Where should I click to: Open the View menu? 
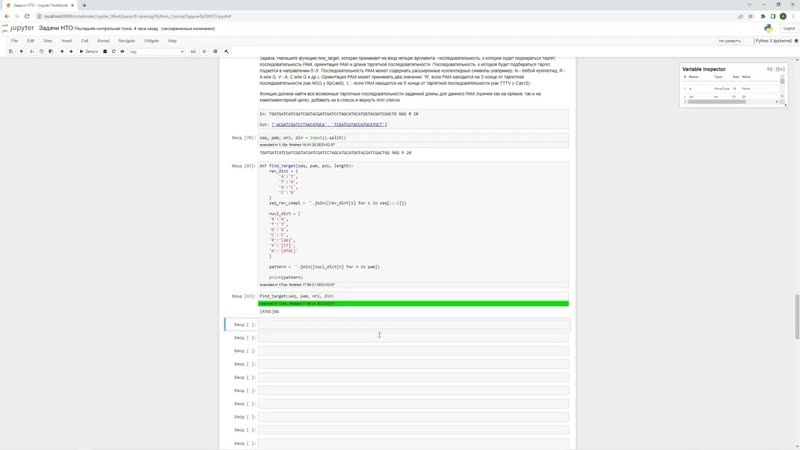click(47, 41)
